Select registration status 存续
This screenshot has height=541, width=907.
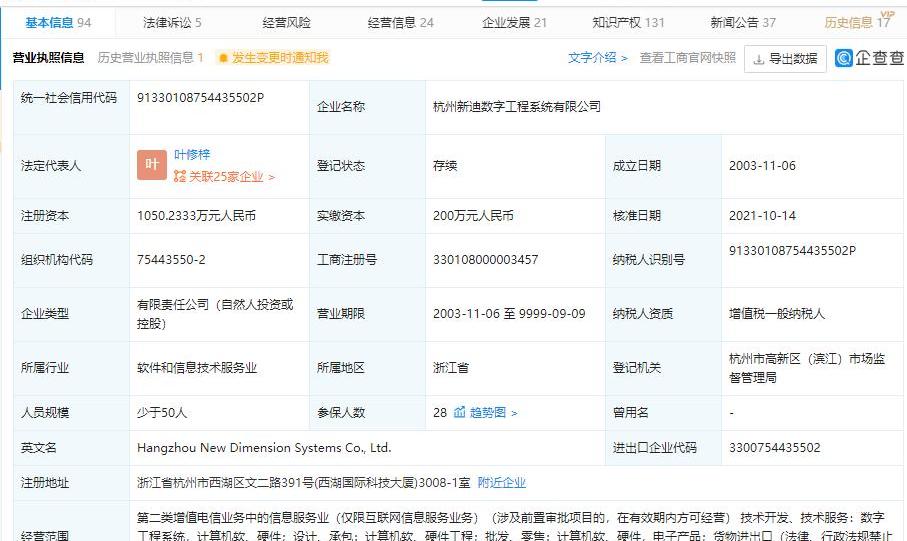[445, 165]
